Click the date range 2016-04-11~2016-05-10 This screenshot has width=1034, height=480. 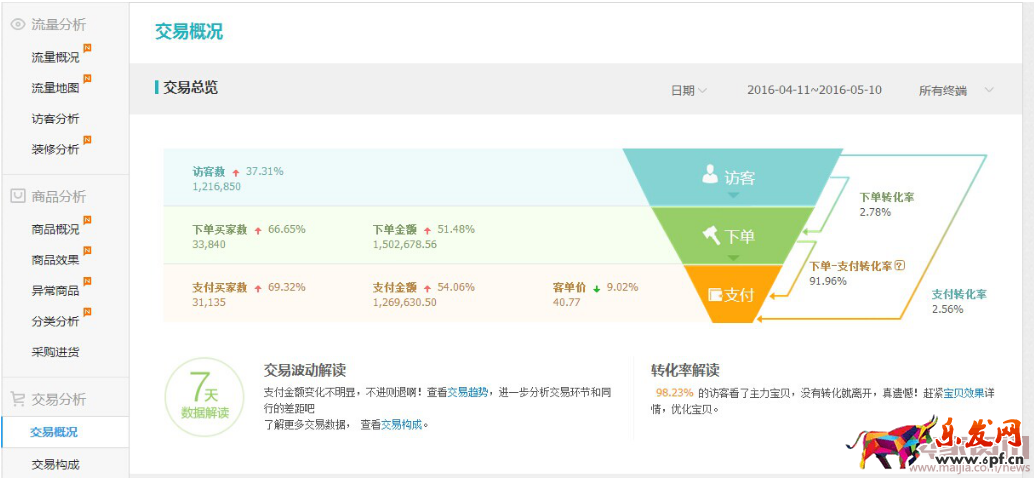(x=814, y=90)
